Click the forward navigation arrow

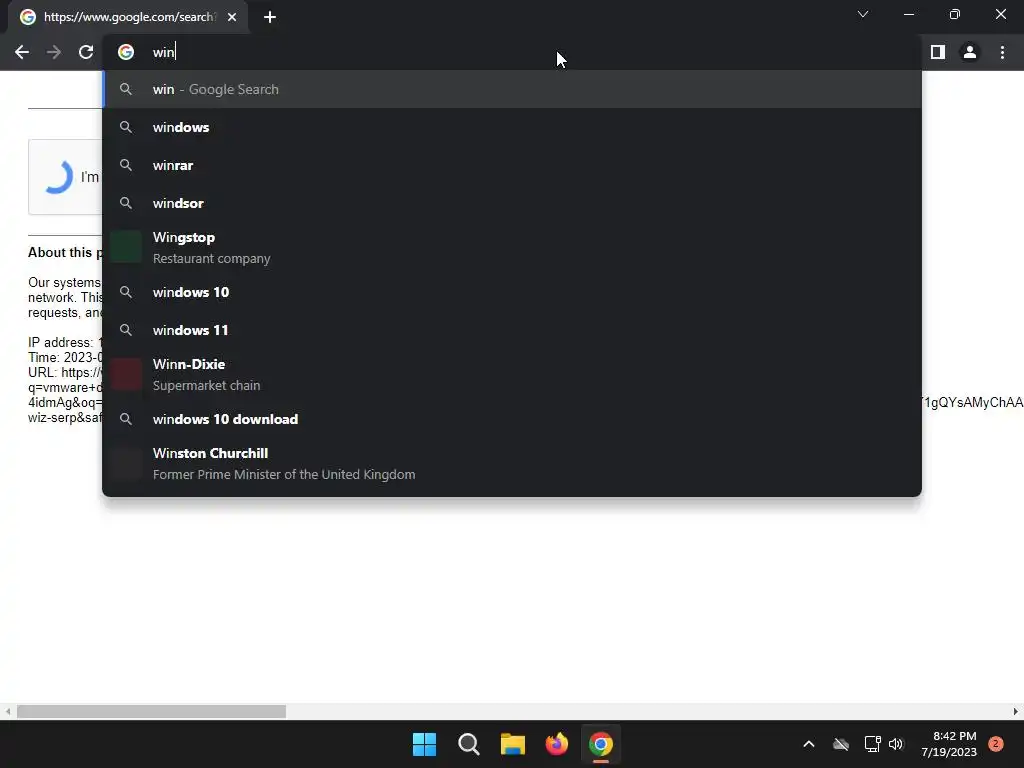pos(54,52)
